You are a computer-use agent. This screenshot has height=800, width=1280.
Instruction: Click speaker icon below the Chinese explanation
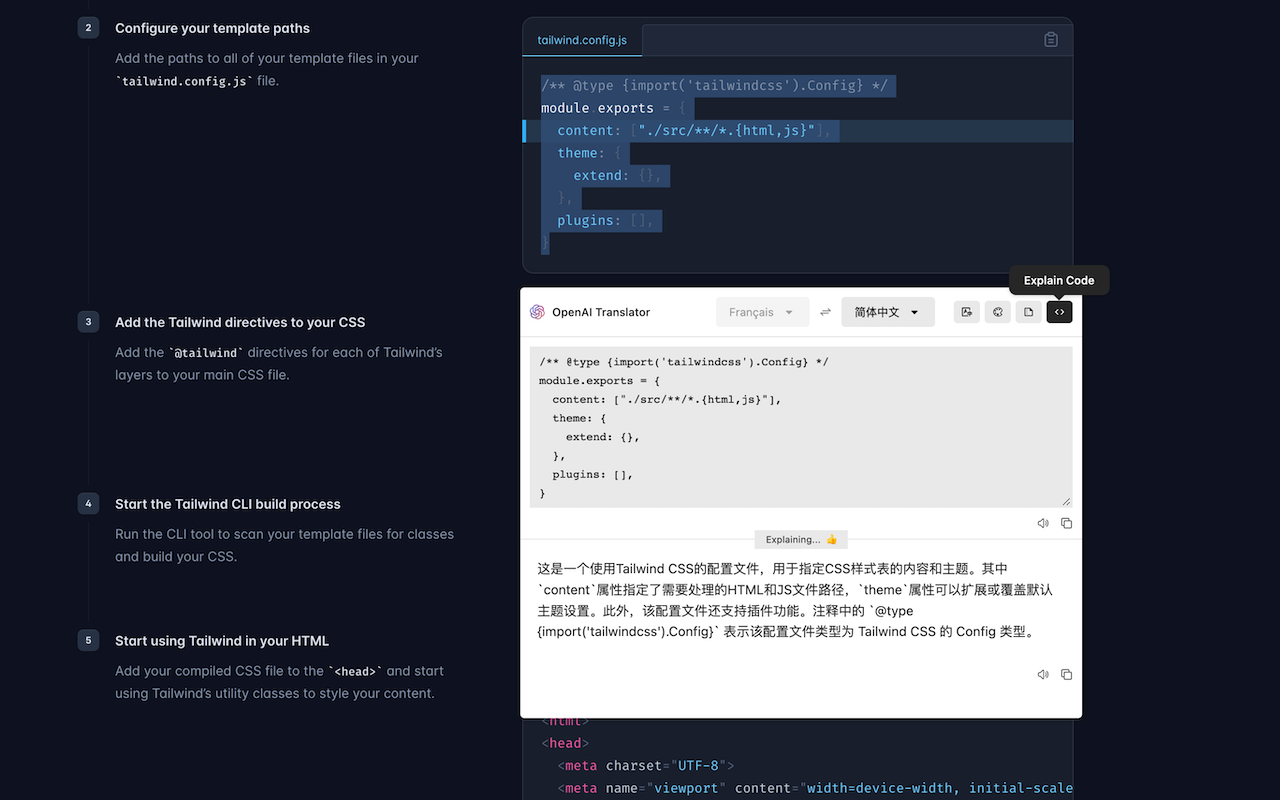1042,674
